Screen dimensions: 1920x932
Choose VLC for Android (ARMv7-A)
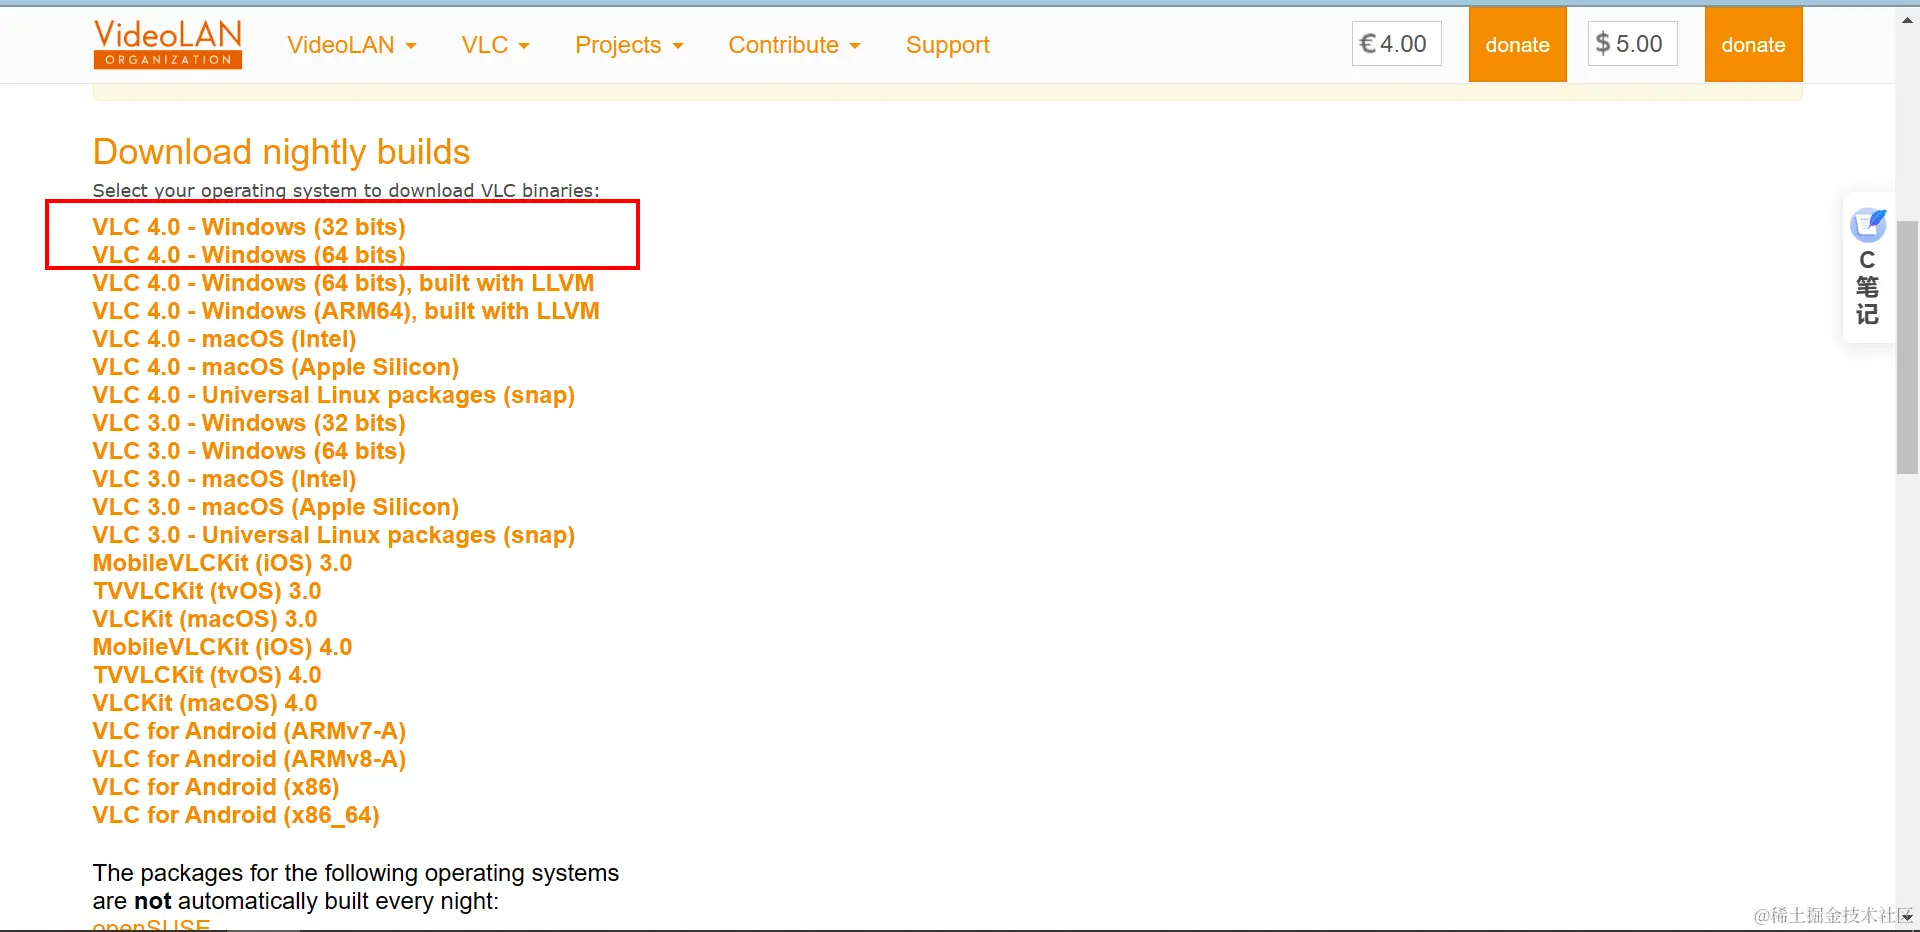tap(249, 731)
